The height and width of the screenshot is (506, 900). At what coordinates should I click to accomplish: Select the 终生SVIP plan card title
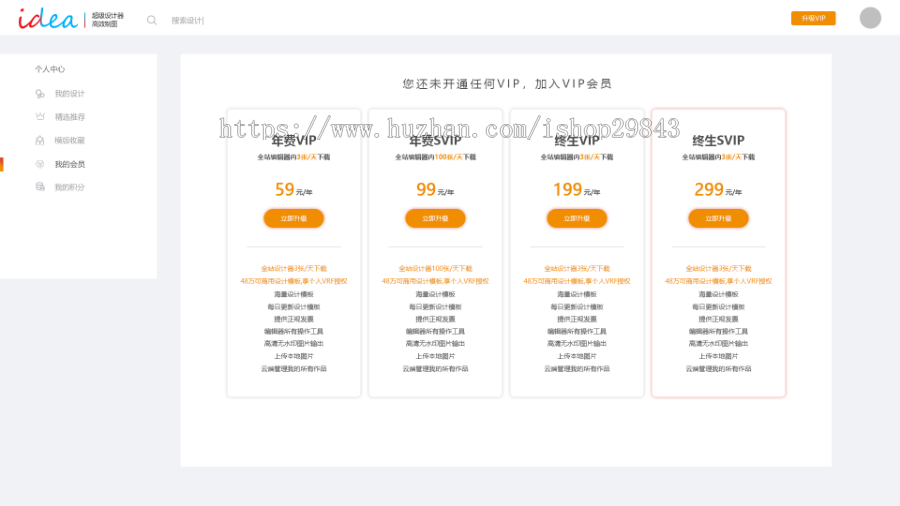coord(718,141)
